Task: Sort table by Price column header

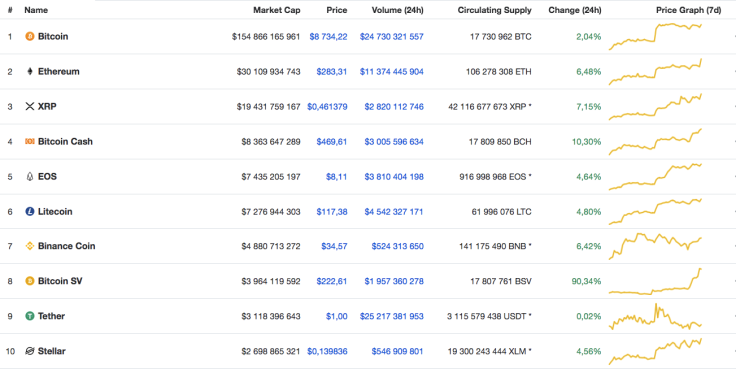Action: pos(337,10)
